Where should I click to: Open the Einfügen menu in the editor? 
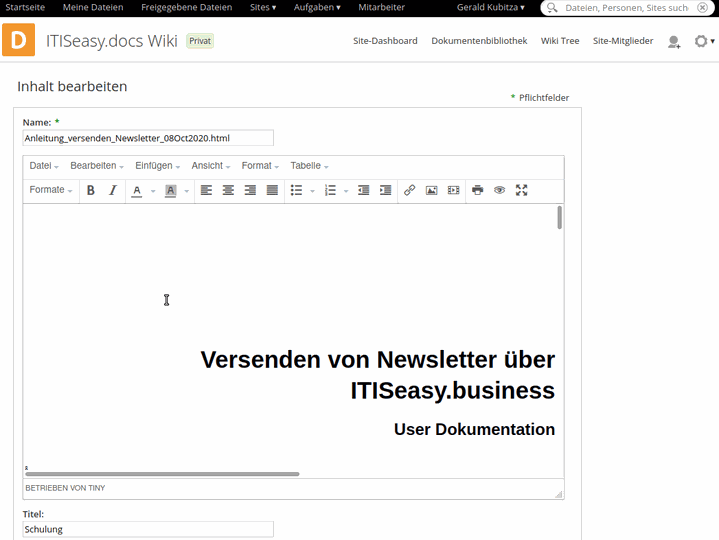(x=158, y=166)
